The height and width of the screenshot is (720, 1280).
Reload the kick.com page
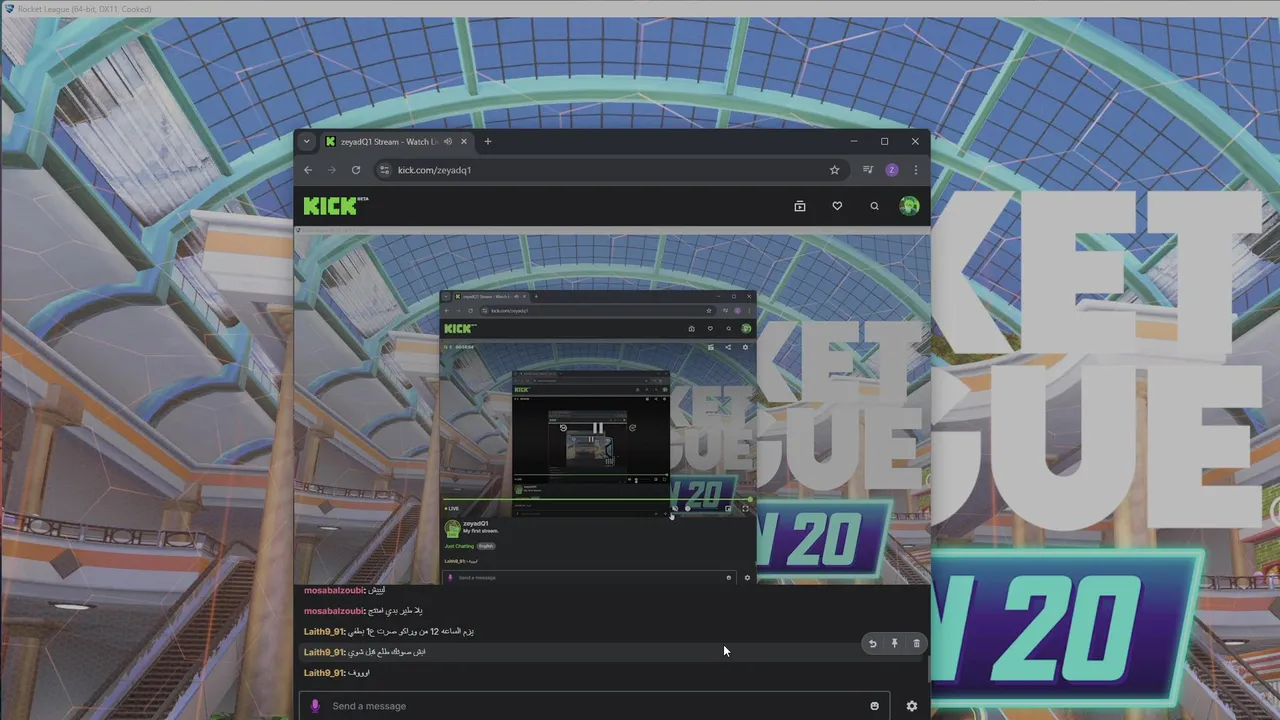tap(356, 170)
